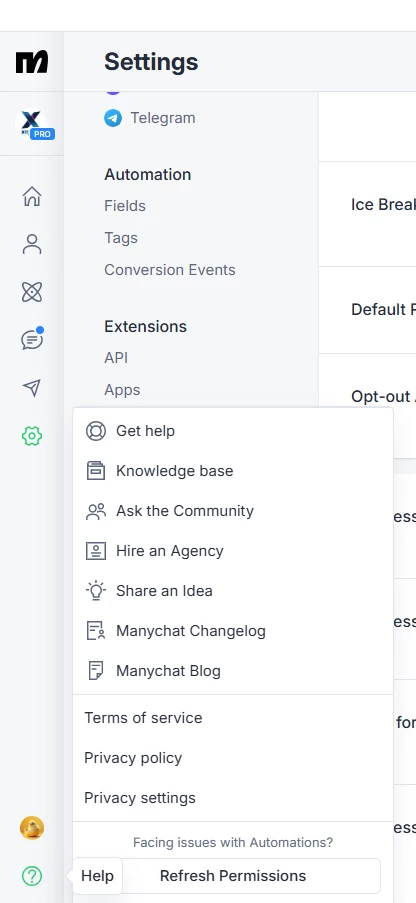Click the Refresh Permissions button
Screen dimensions: 416x903
tap(233, 876)
